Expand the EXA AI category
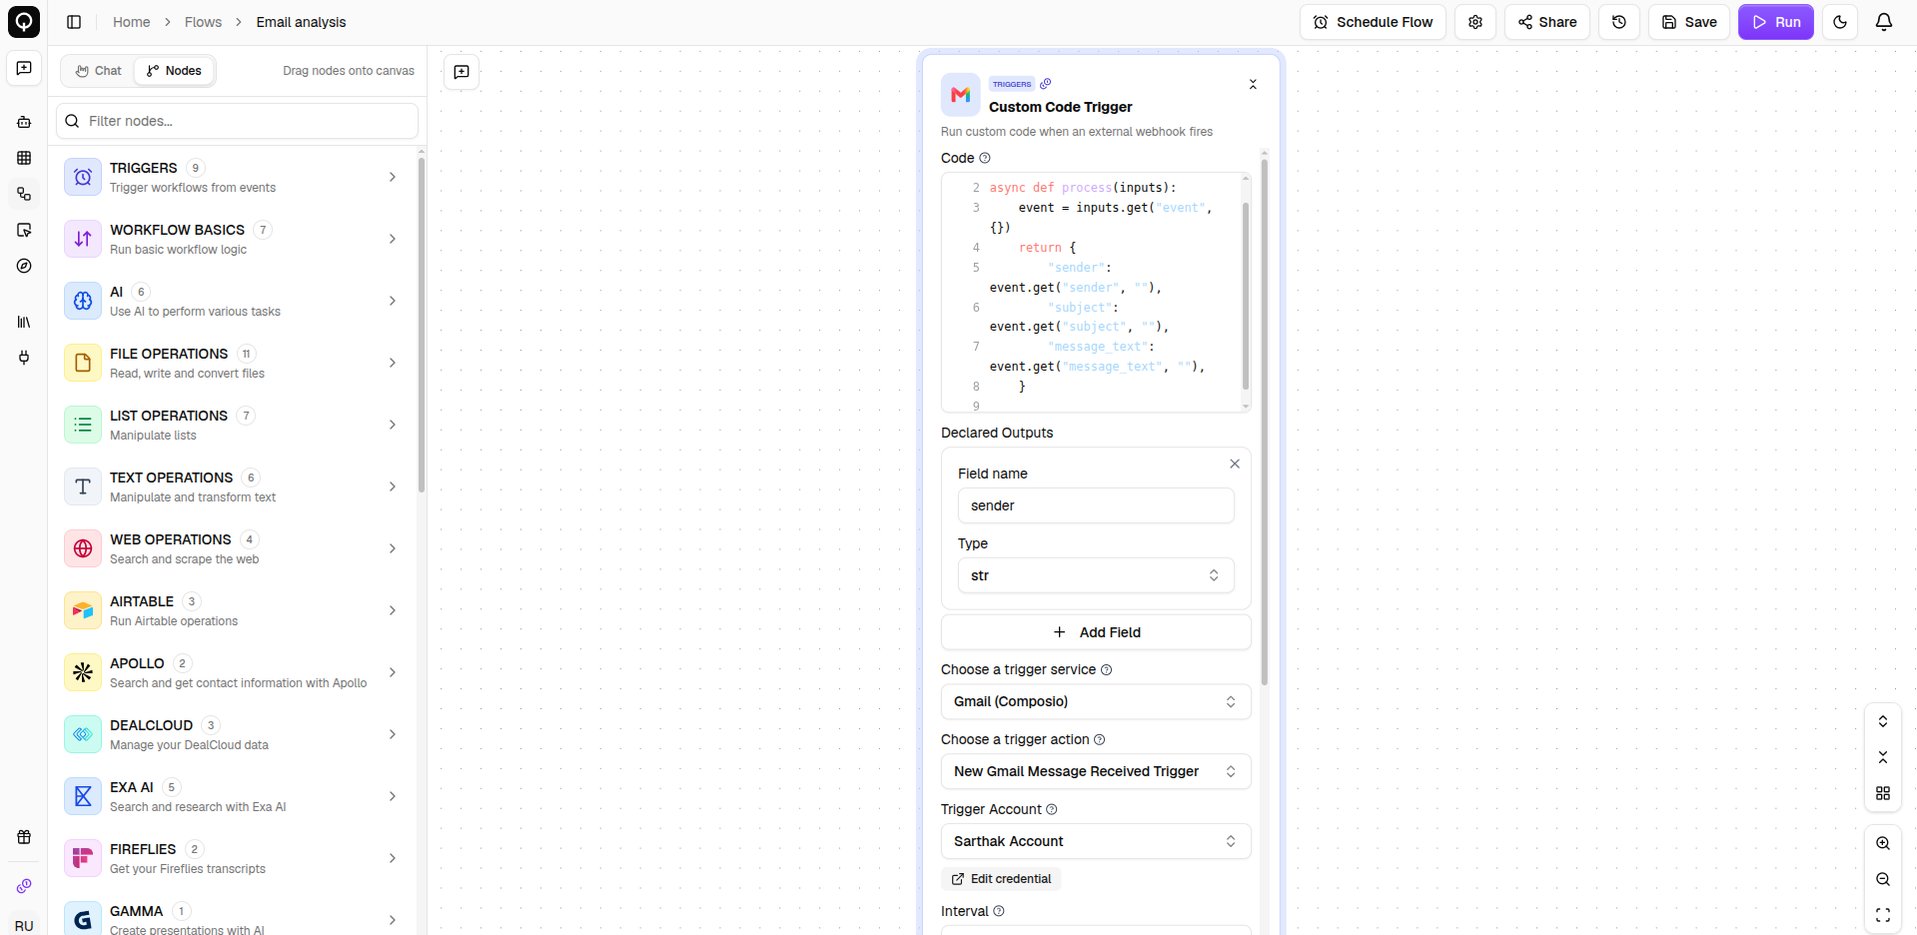The width and height of the screenshot is (1917, 935). tap(392, 797)
